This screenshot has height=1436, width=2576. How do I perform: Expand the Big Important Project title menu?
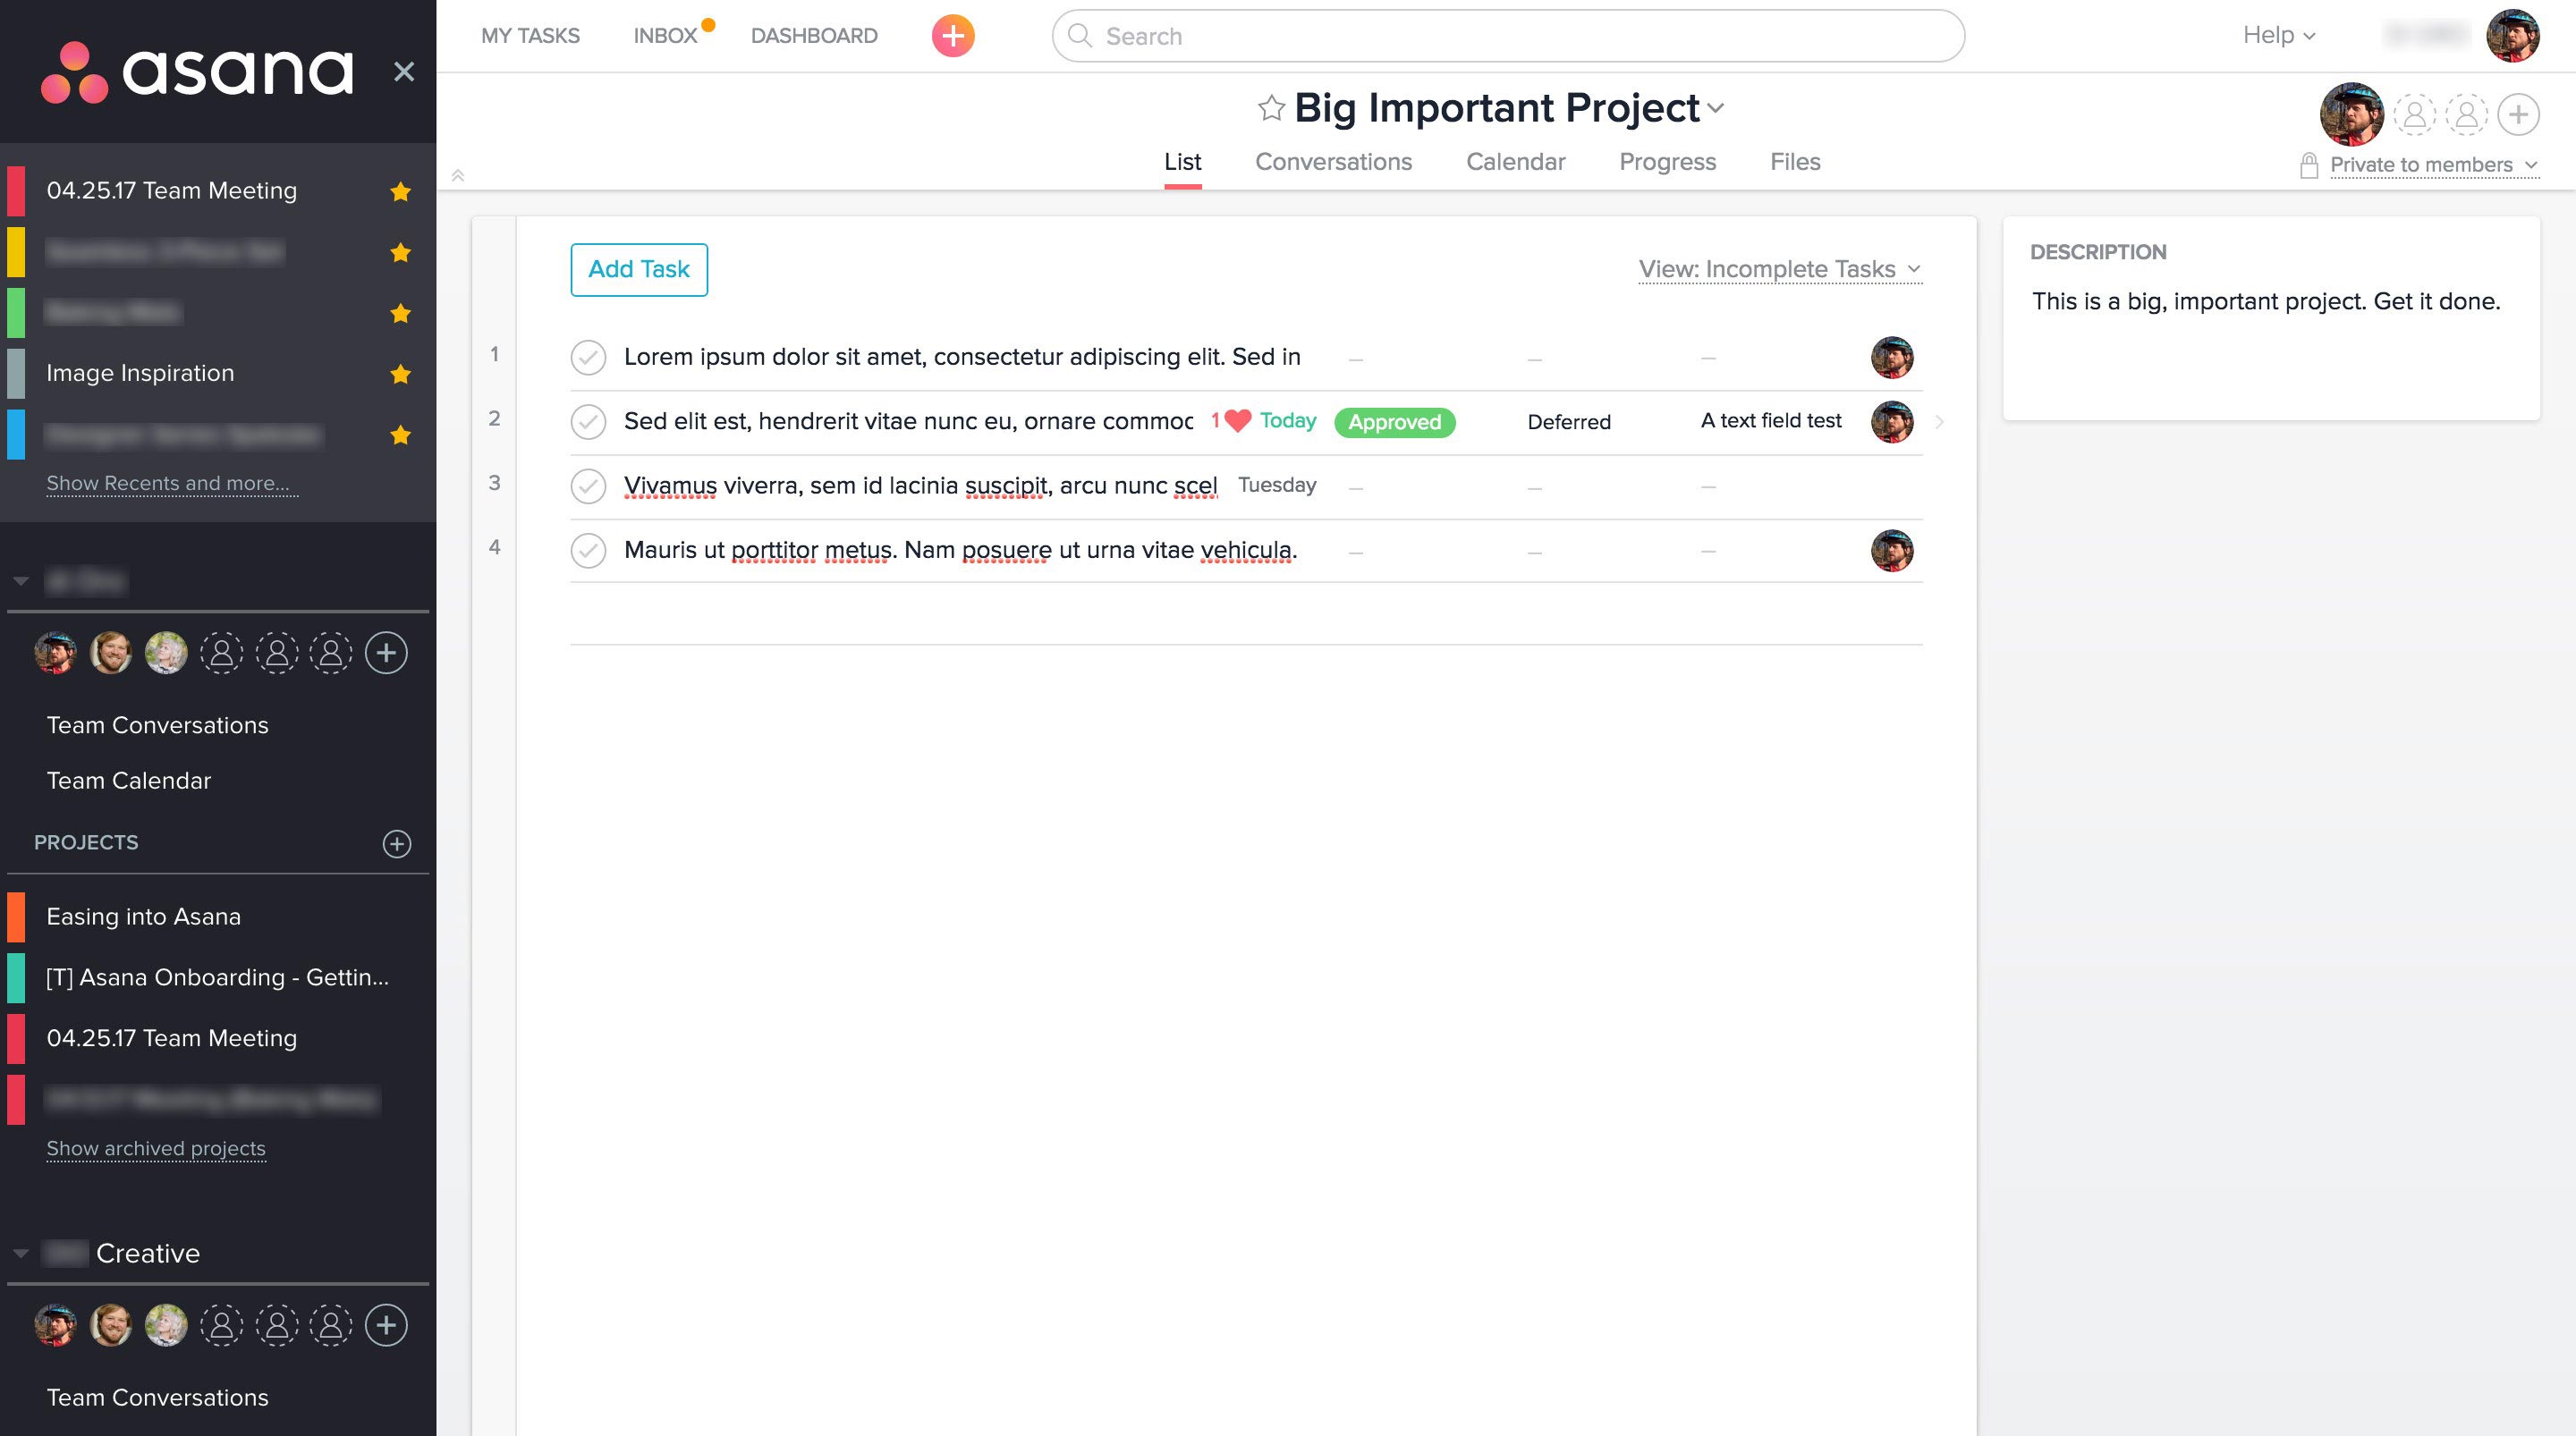click(x=1716, y=107)
